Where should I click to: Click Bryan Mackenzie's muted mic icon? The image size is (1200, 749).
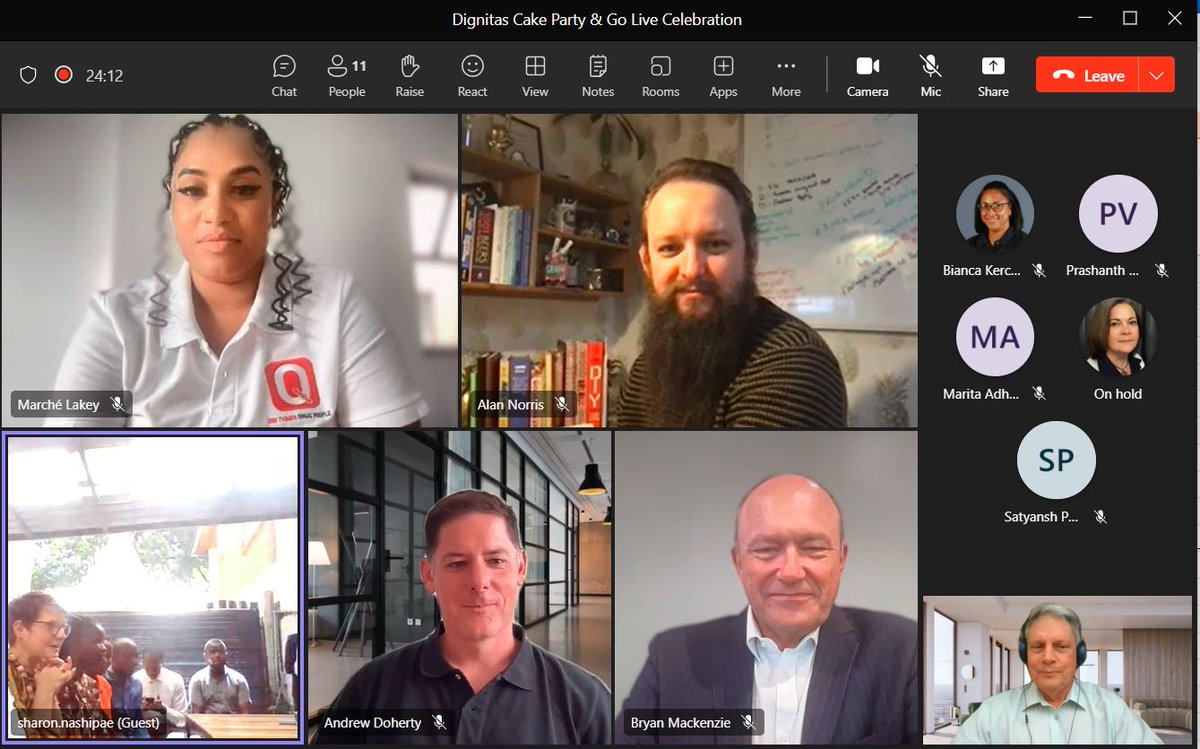click(x=747, y=722)
